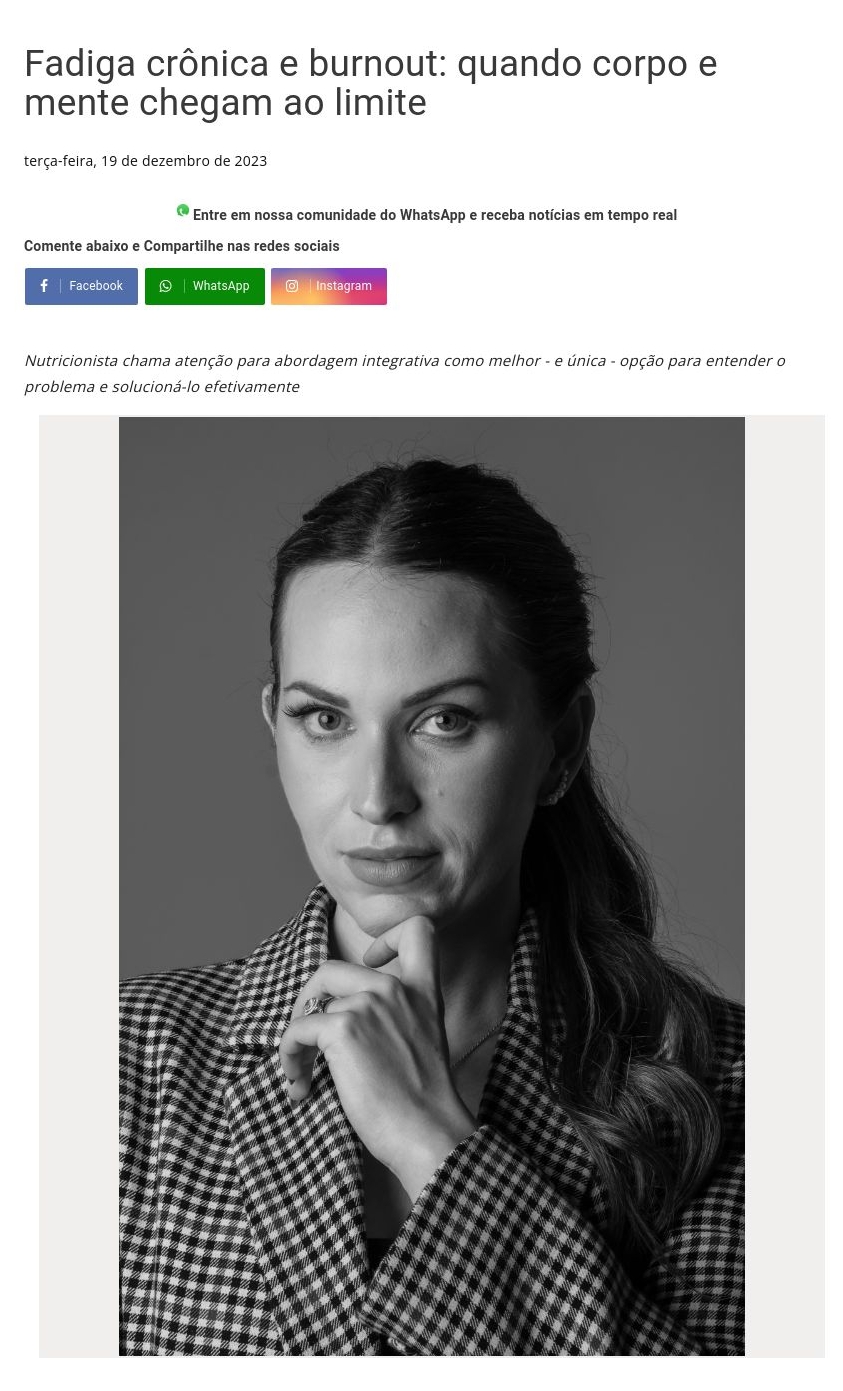This screenshot has height=1391, width=843.
Task: Share the article via WhatsApp label
Action: (x=221, y=286)
